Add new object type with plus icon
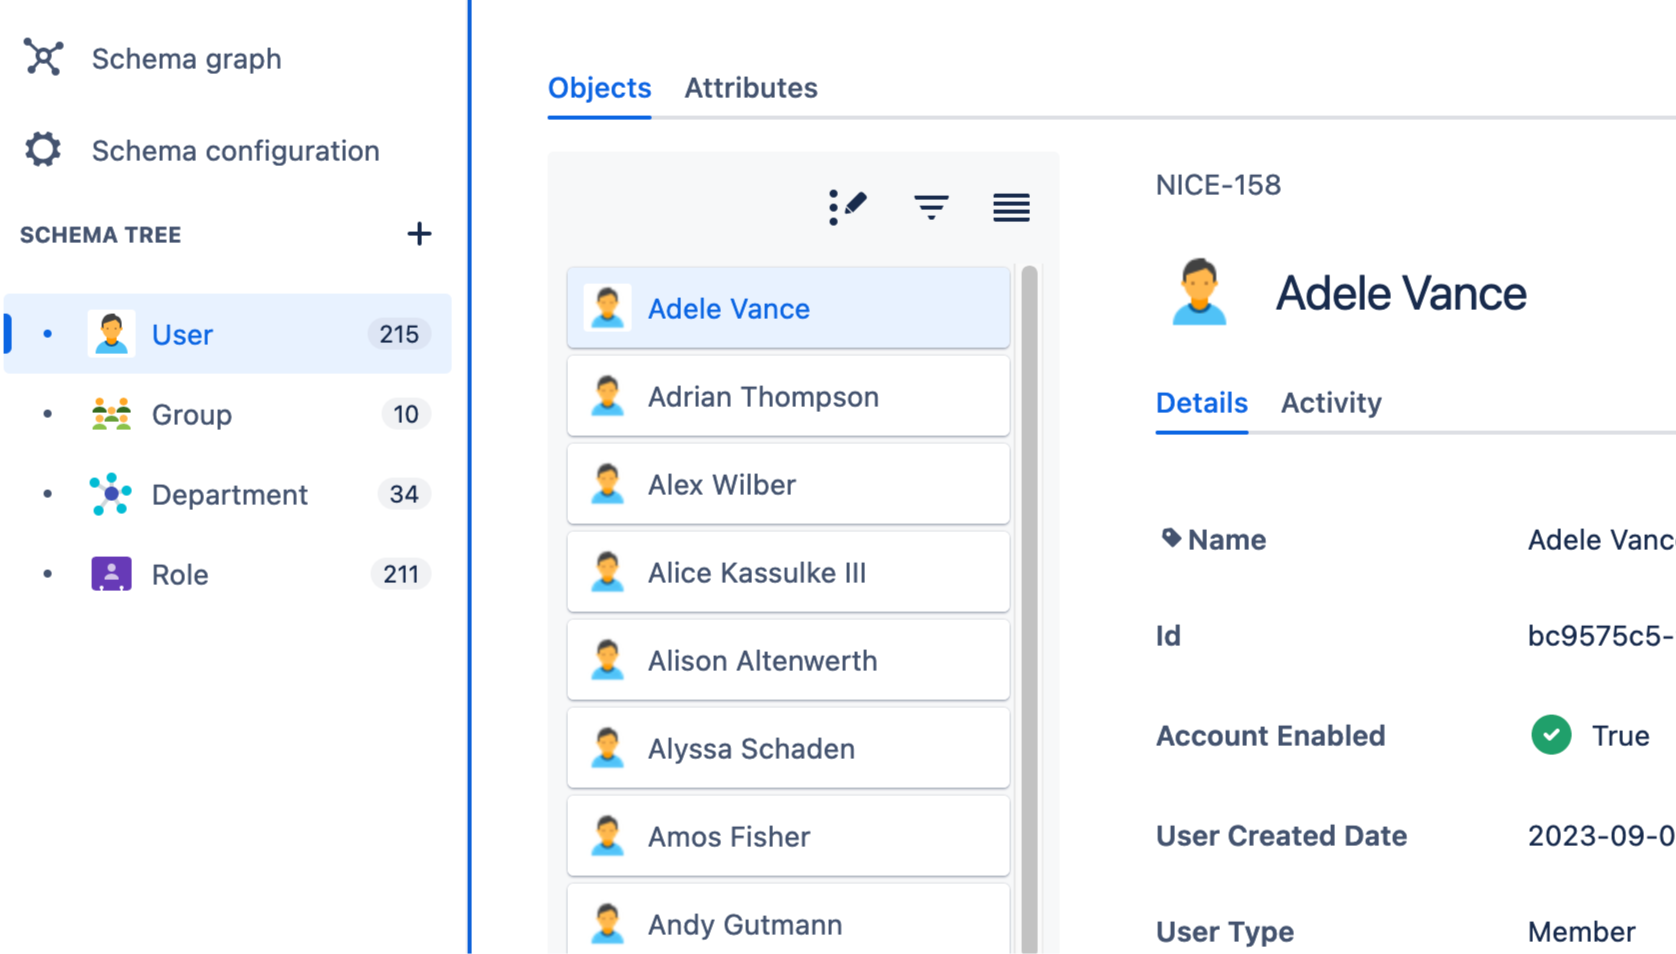This screenshot has height=954, width=1676. tap(419, 234)
